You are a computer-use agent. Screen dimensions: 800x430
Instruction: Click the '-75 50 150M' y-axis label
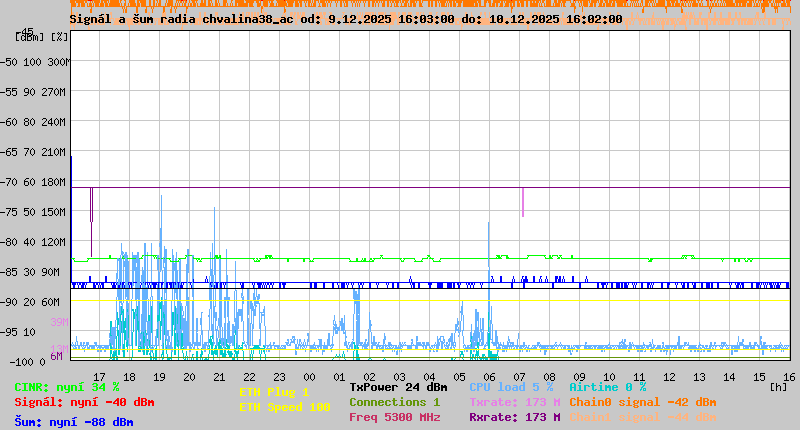35,212
